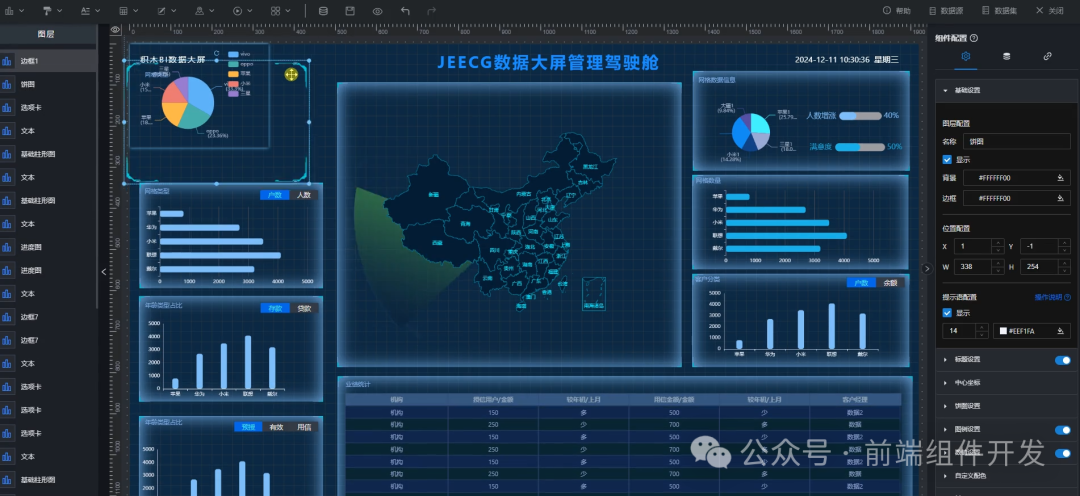This screenshot has height=496, width=1080.
Task: Open fill picker for 背景 color
Action: coord(1061,178)
